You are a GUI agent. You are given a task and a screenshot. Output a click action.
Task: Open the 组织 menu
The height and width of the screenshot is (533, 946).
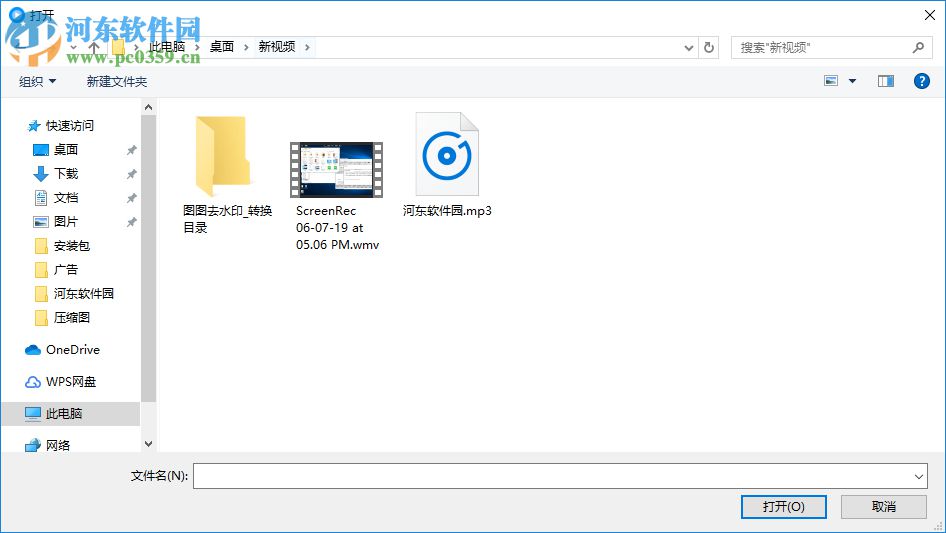pyautogui.click(x=37, y=81)
